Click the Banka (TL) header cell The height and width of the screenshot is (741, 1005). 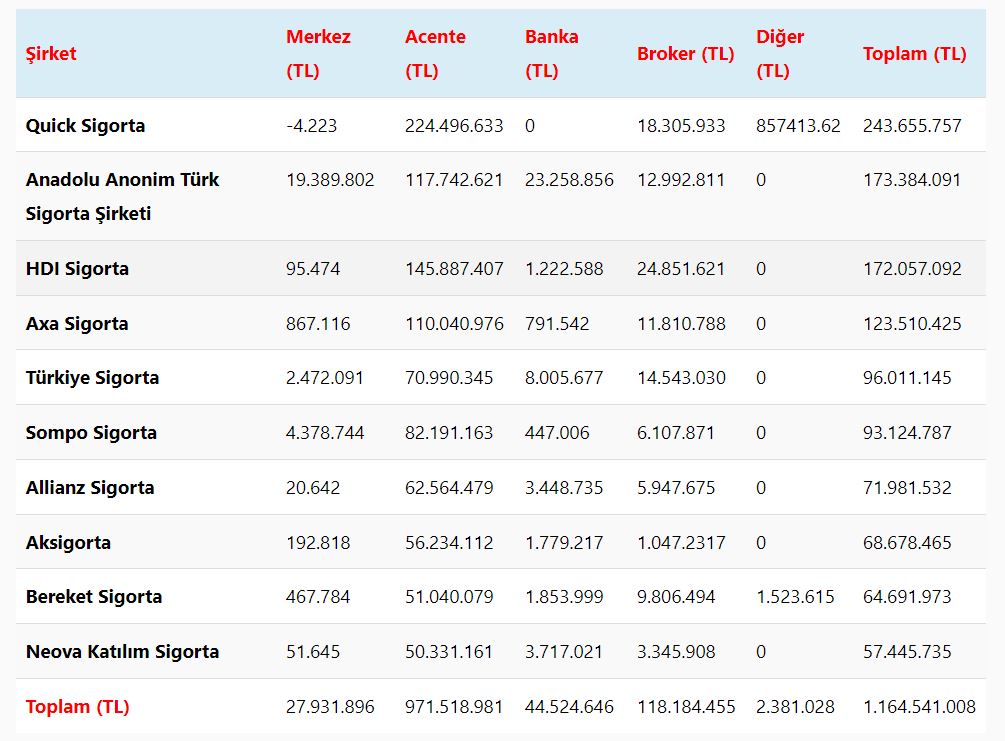(551, 54)
